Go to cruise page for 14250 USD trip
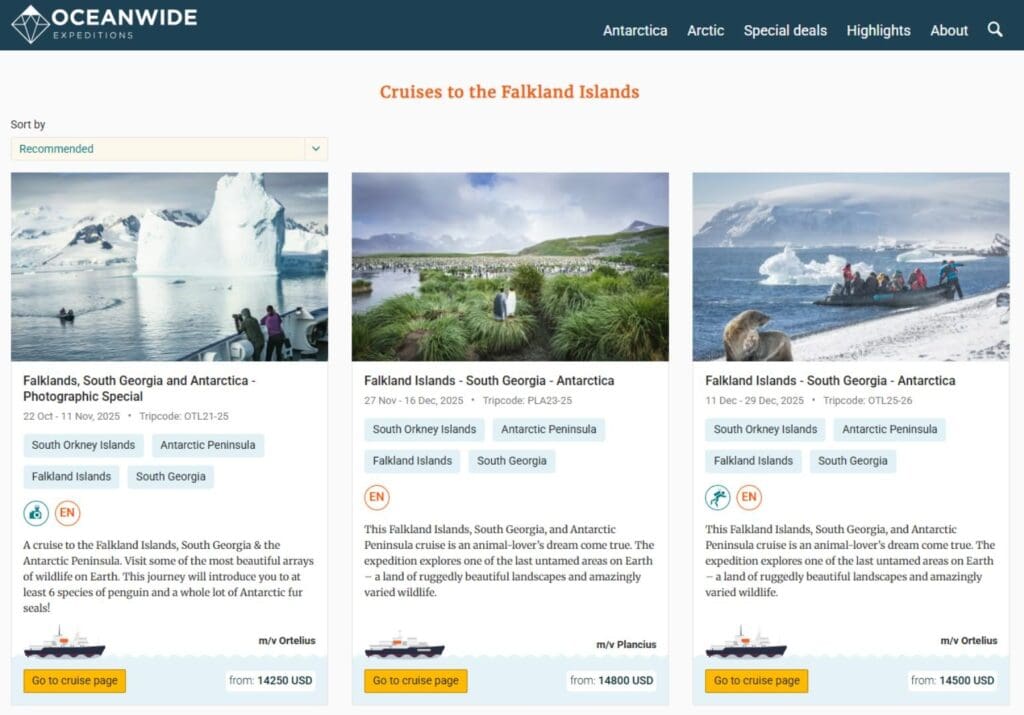Image resolution: width=1024 pixels, height=715 pixels. [x=75, y=681]
